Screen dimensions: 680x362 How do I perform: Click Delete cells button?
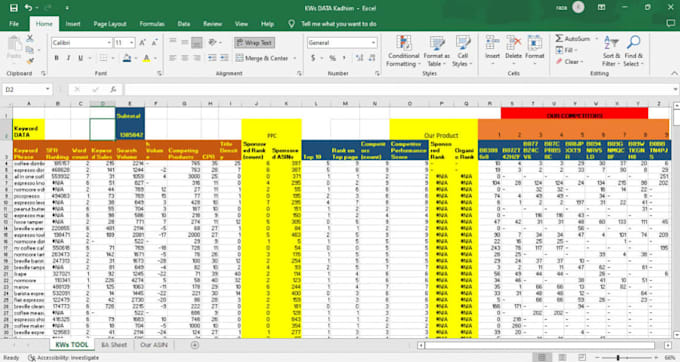[513, 49]
